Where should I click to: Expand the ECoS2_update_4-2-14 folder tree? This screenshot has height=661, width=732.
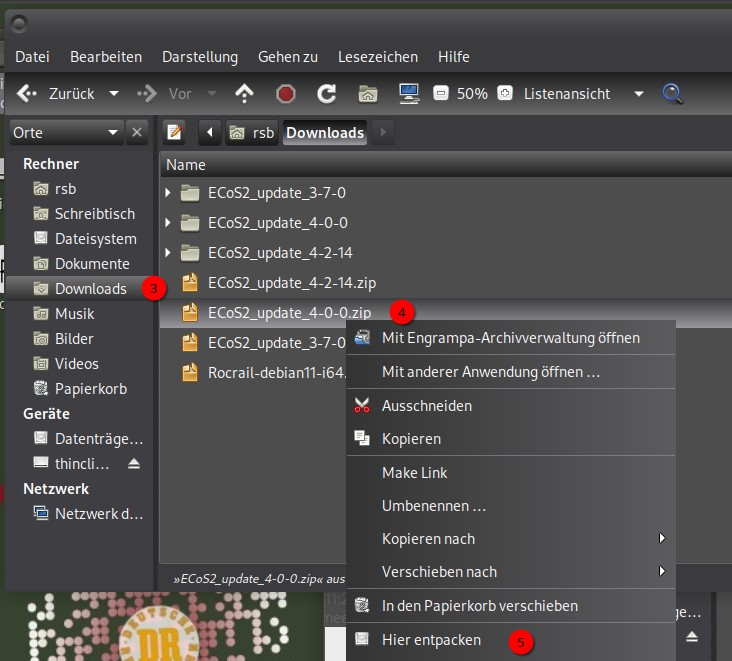click(168, 252)
